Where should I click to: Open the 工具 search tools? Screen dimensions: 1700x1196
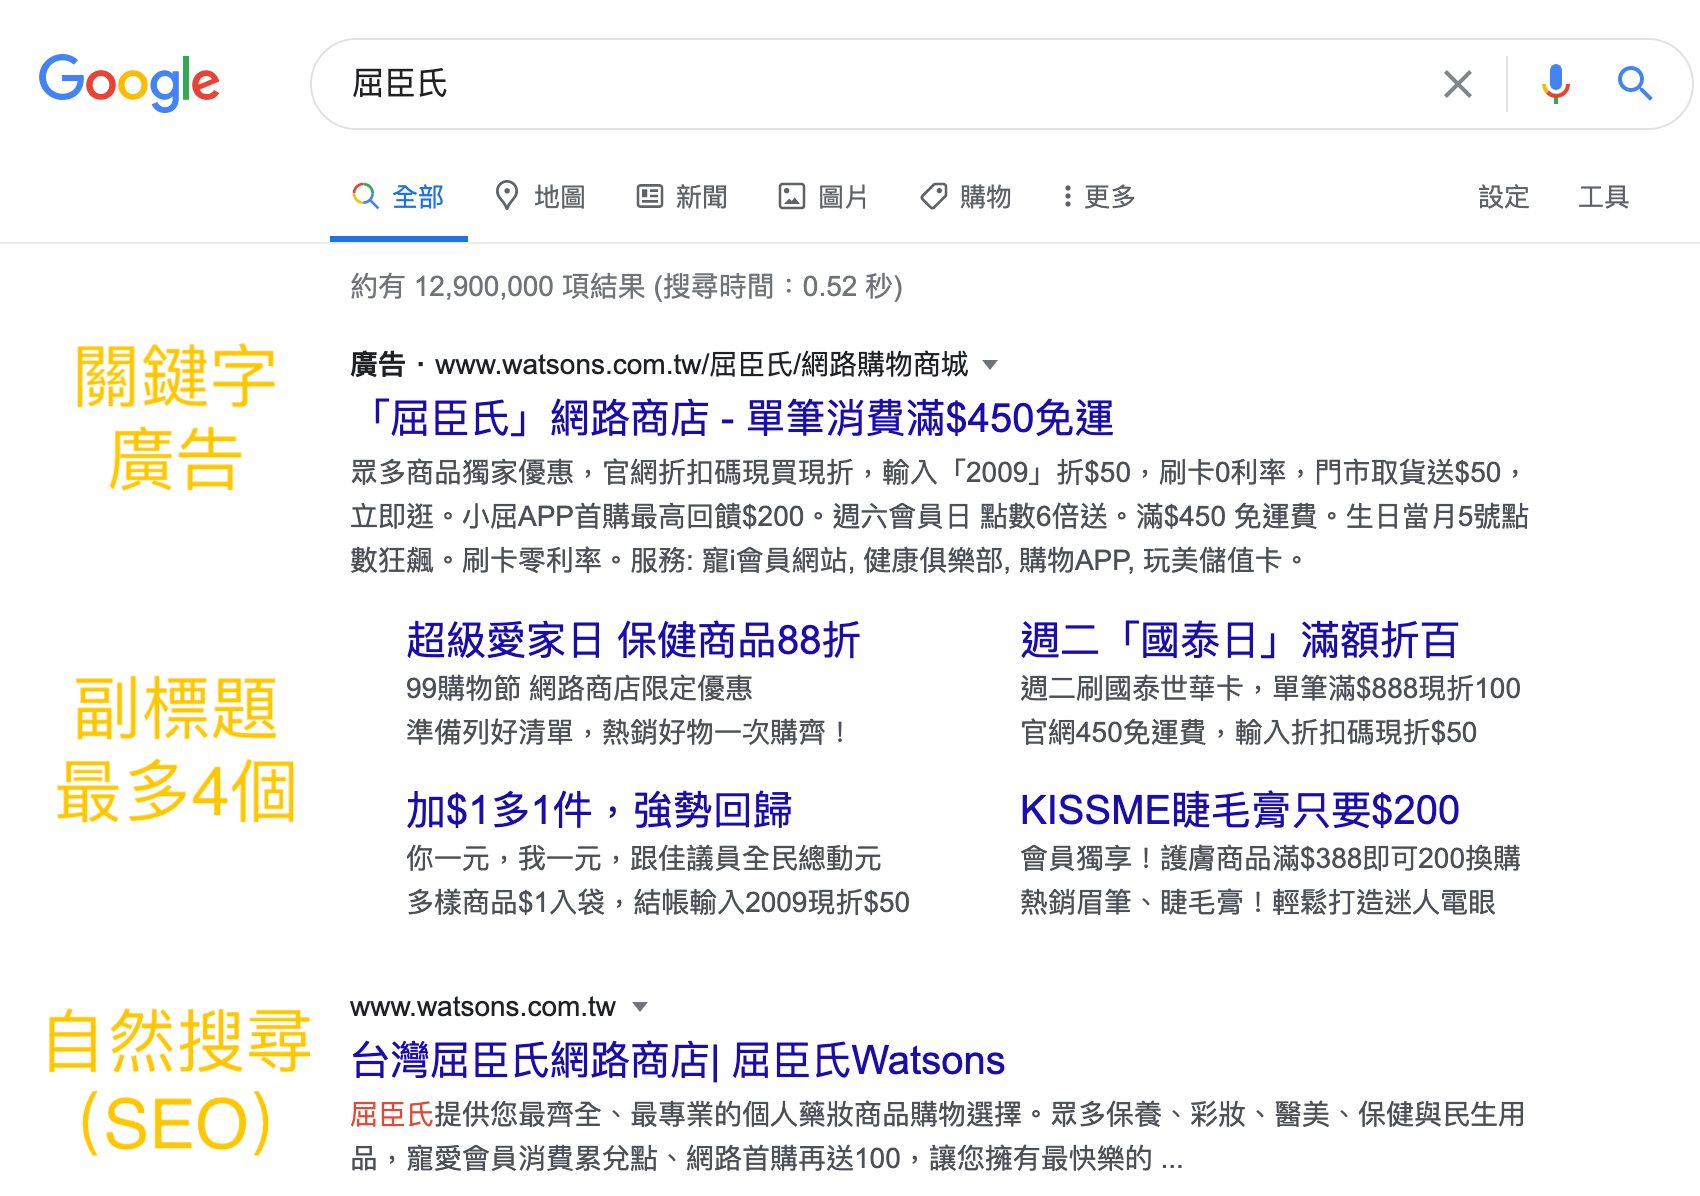click(1604, 197)
